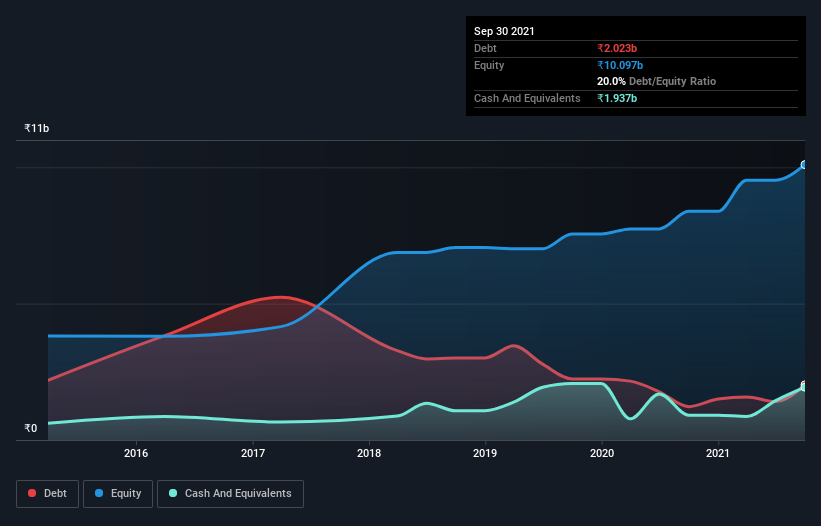Click the 2017 x-axis label
The height and width of the screenshot is (526, 821).
tap(253, 453)
